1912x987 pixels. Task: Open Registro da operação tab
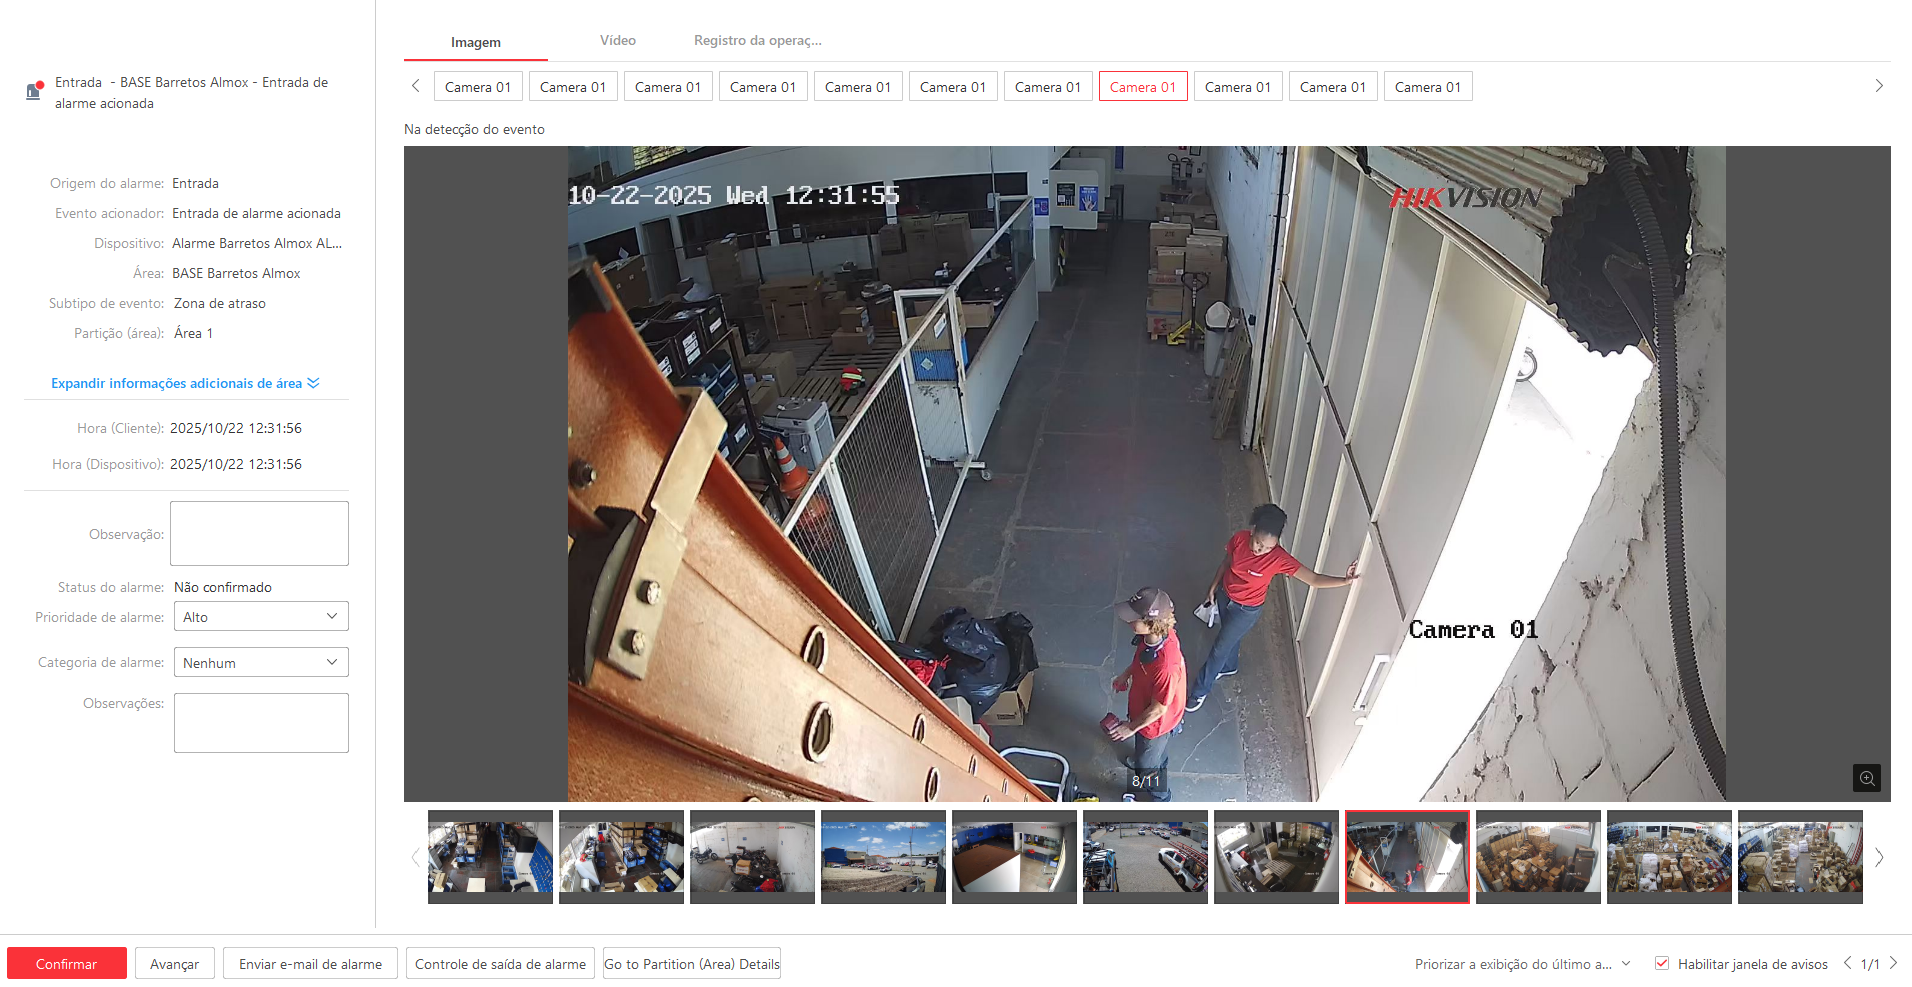point(757,41)
